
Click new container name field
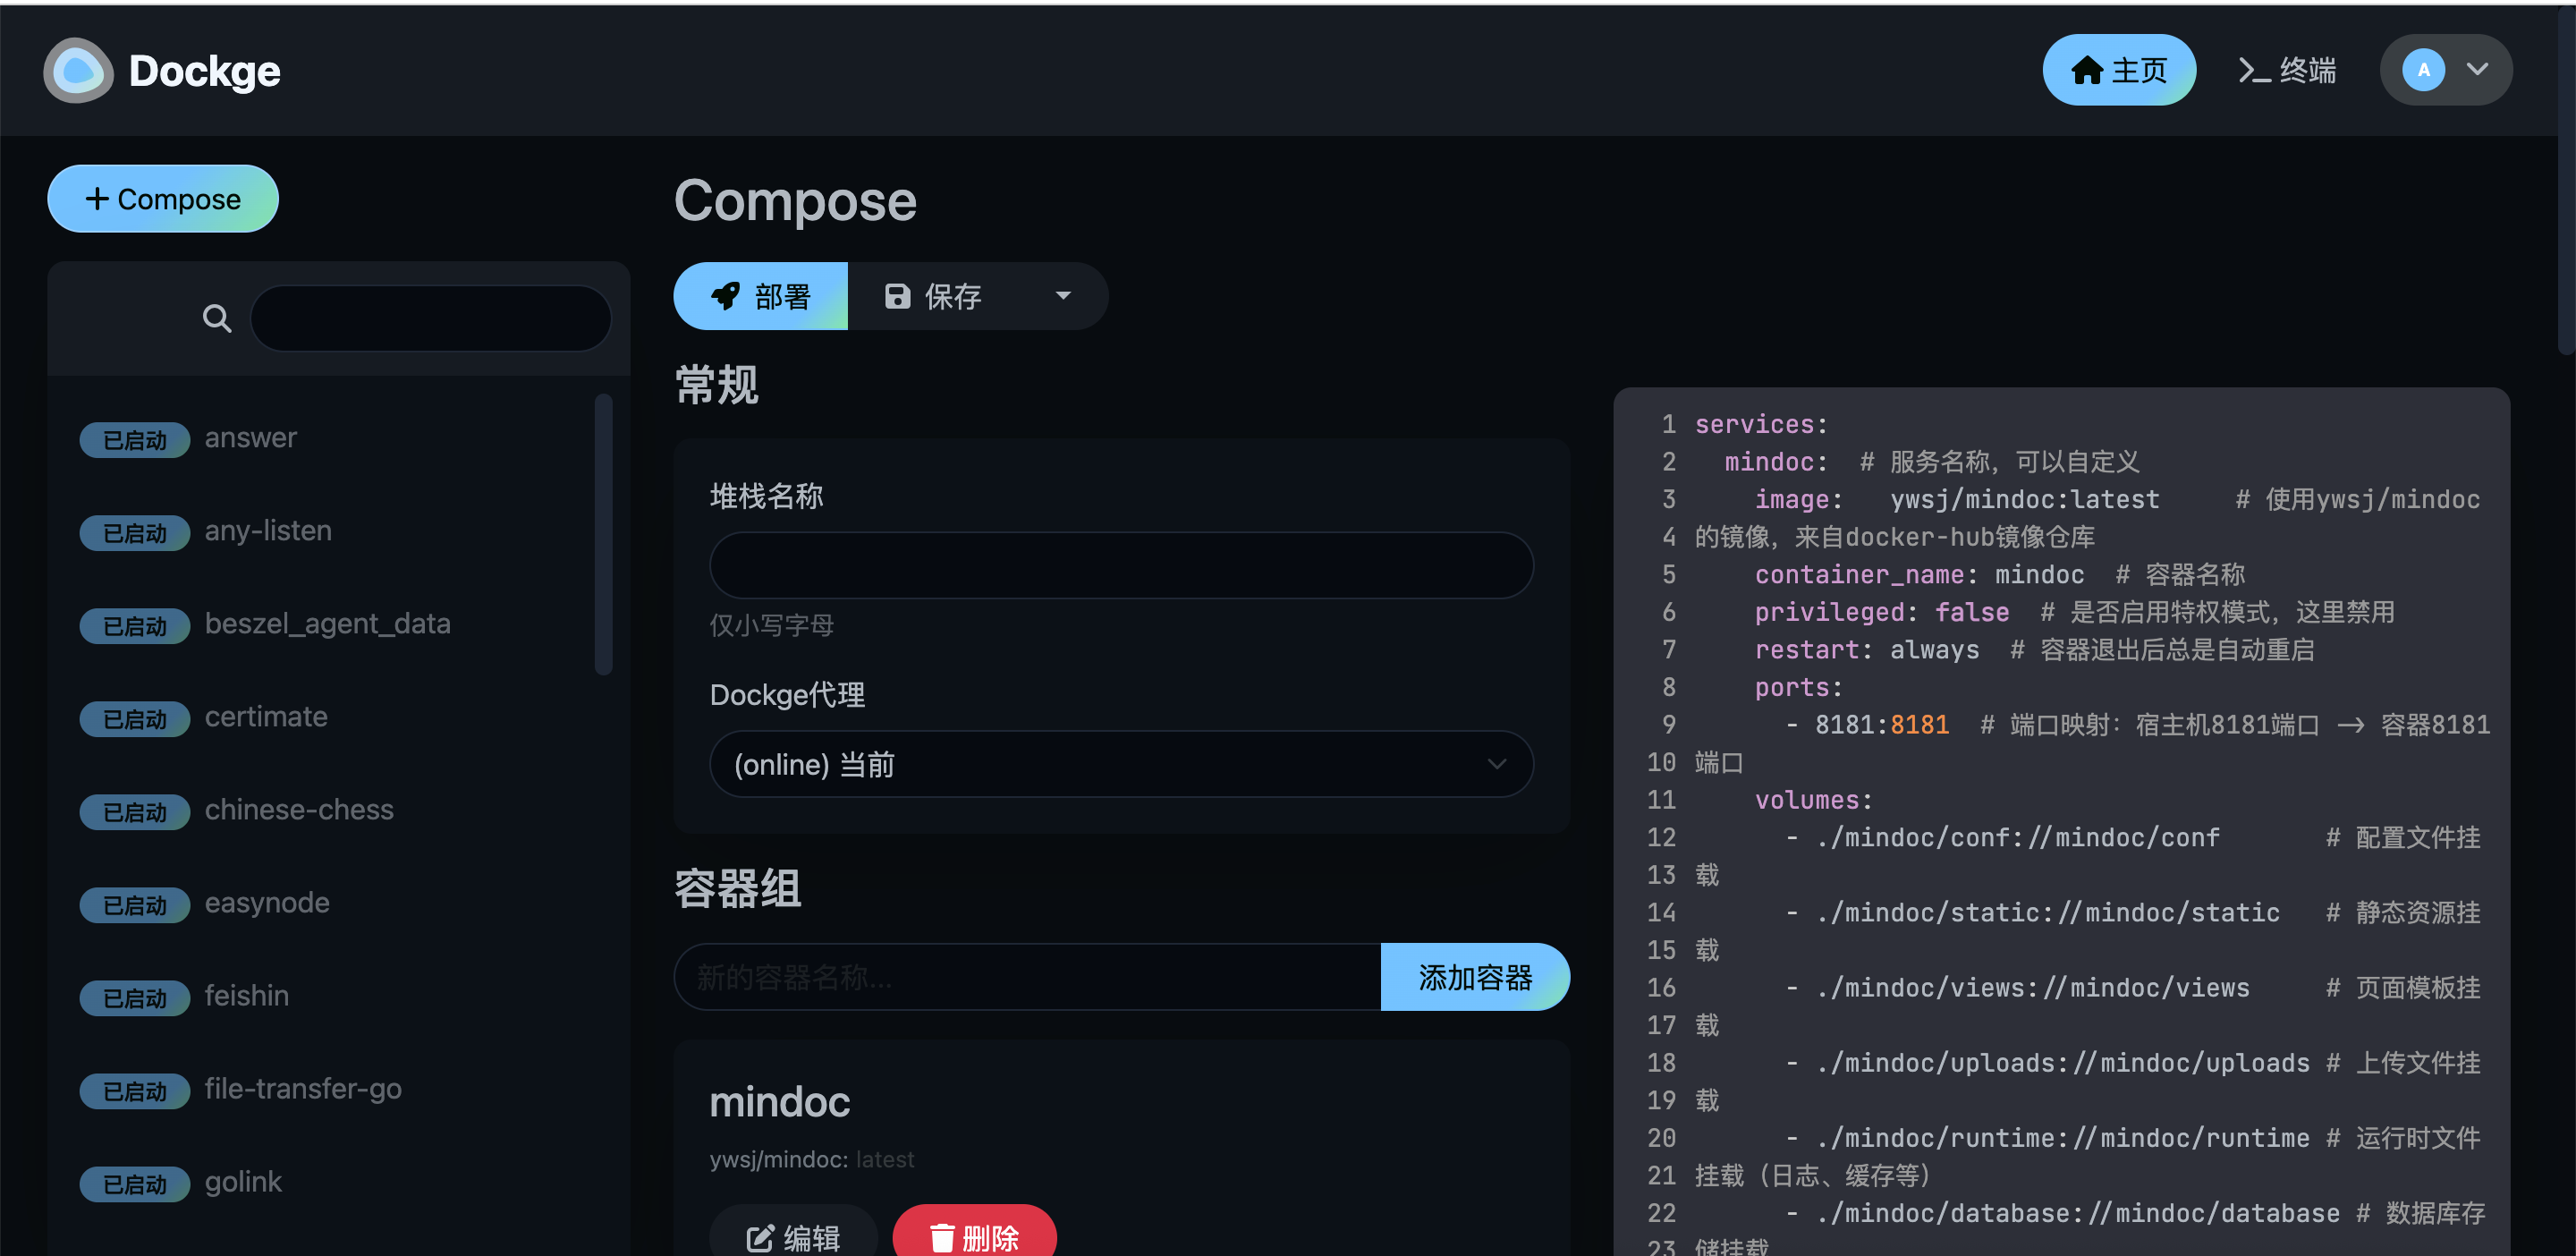[x=1026, y=977]
